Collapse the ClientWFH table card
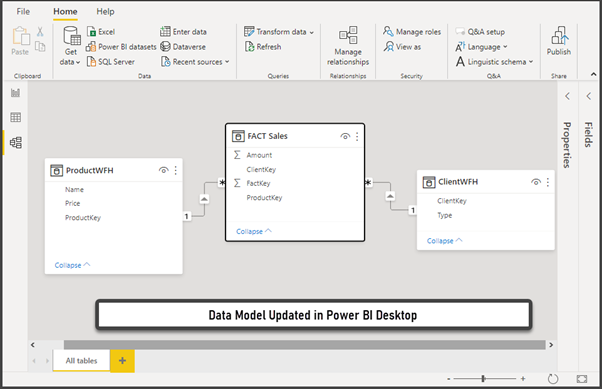 point(445,241)
